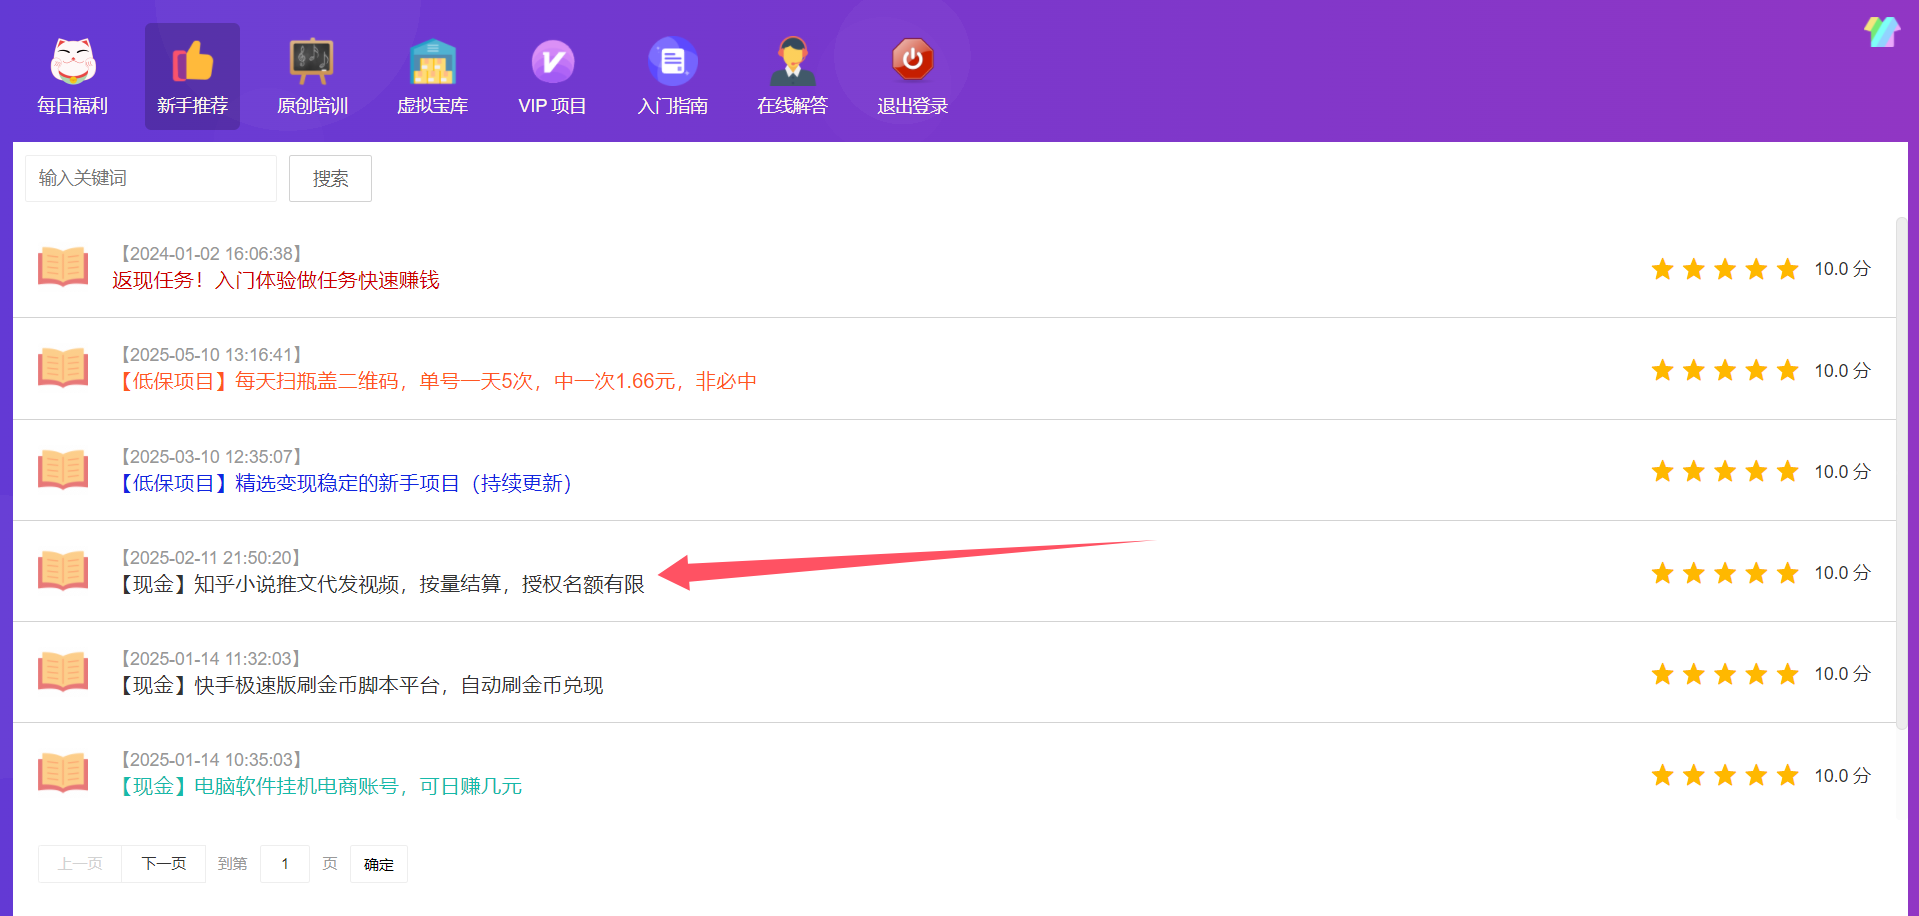Open 快手极速版刷金币脚本平台 link

coord(362,686)
